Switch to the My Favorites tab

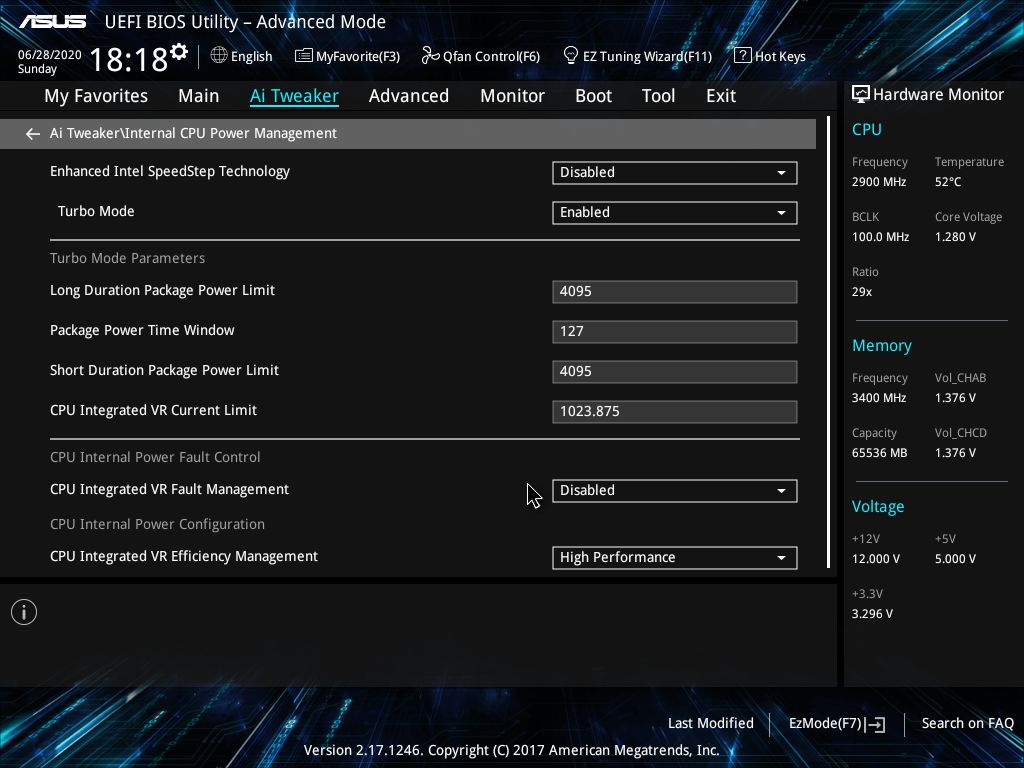coord(96,96)
